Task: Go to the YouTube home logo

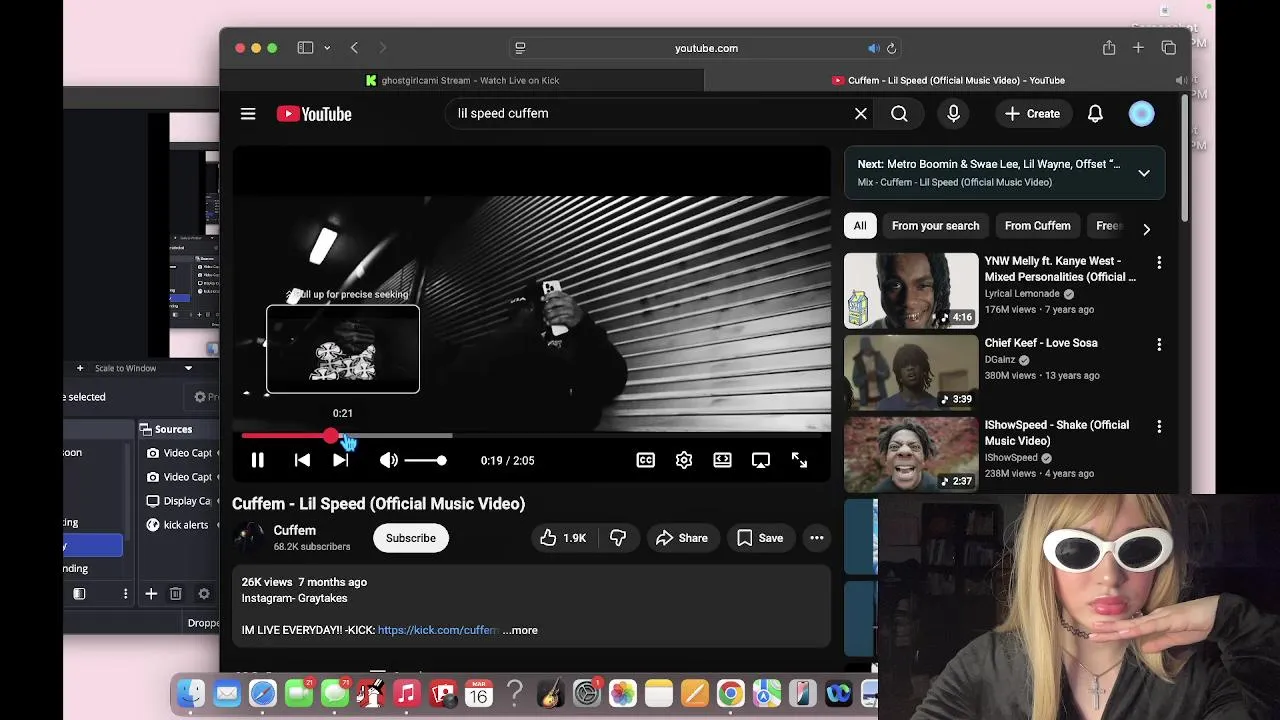Action: point(314,114)
